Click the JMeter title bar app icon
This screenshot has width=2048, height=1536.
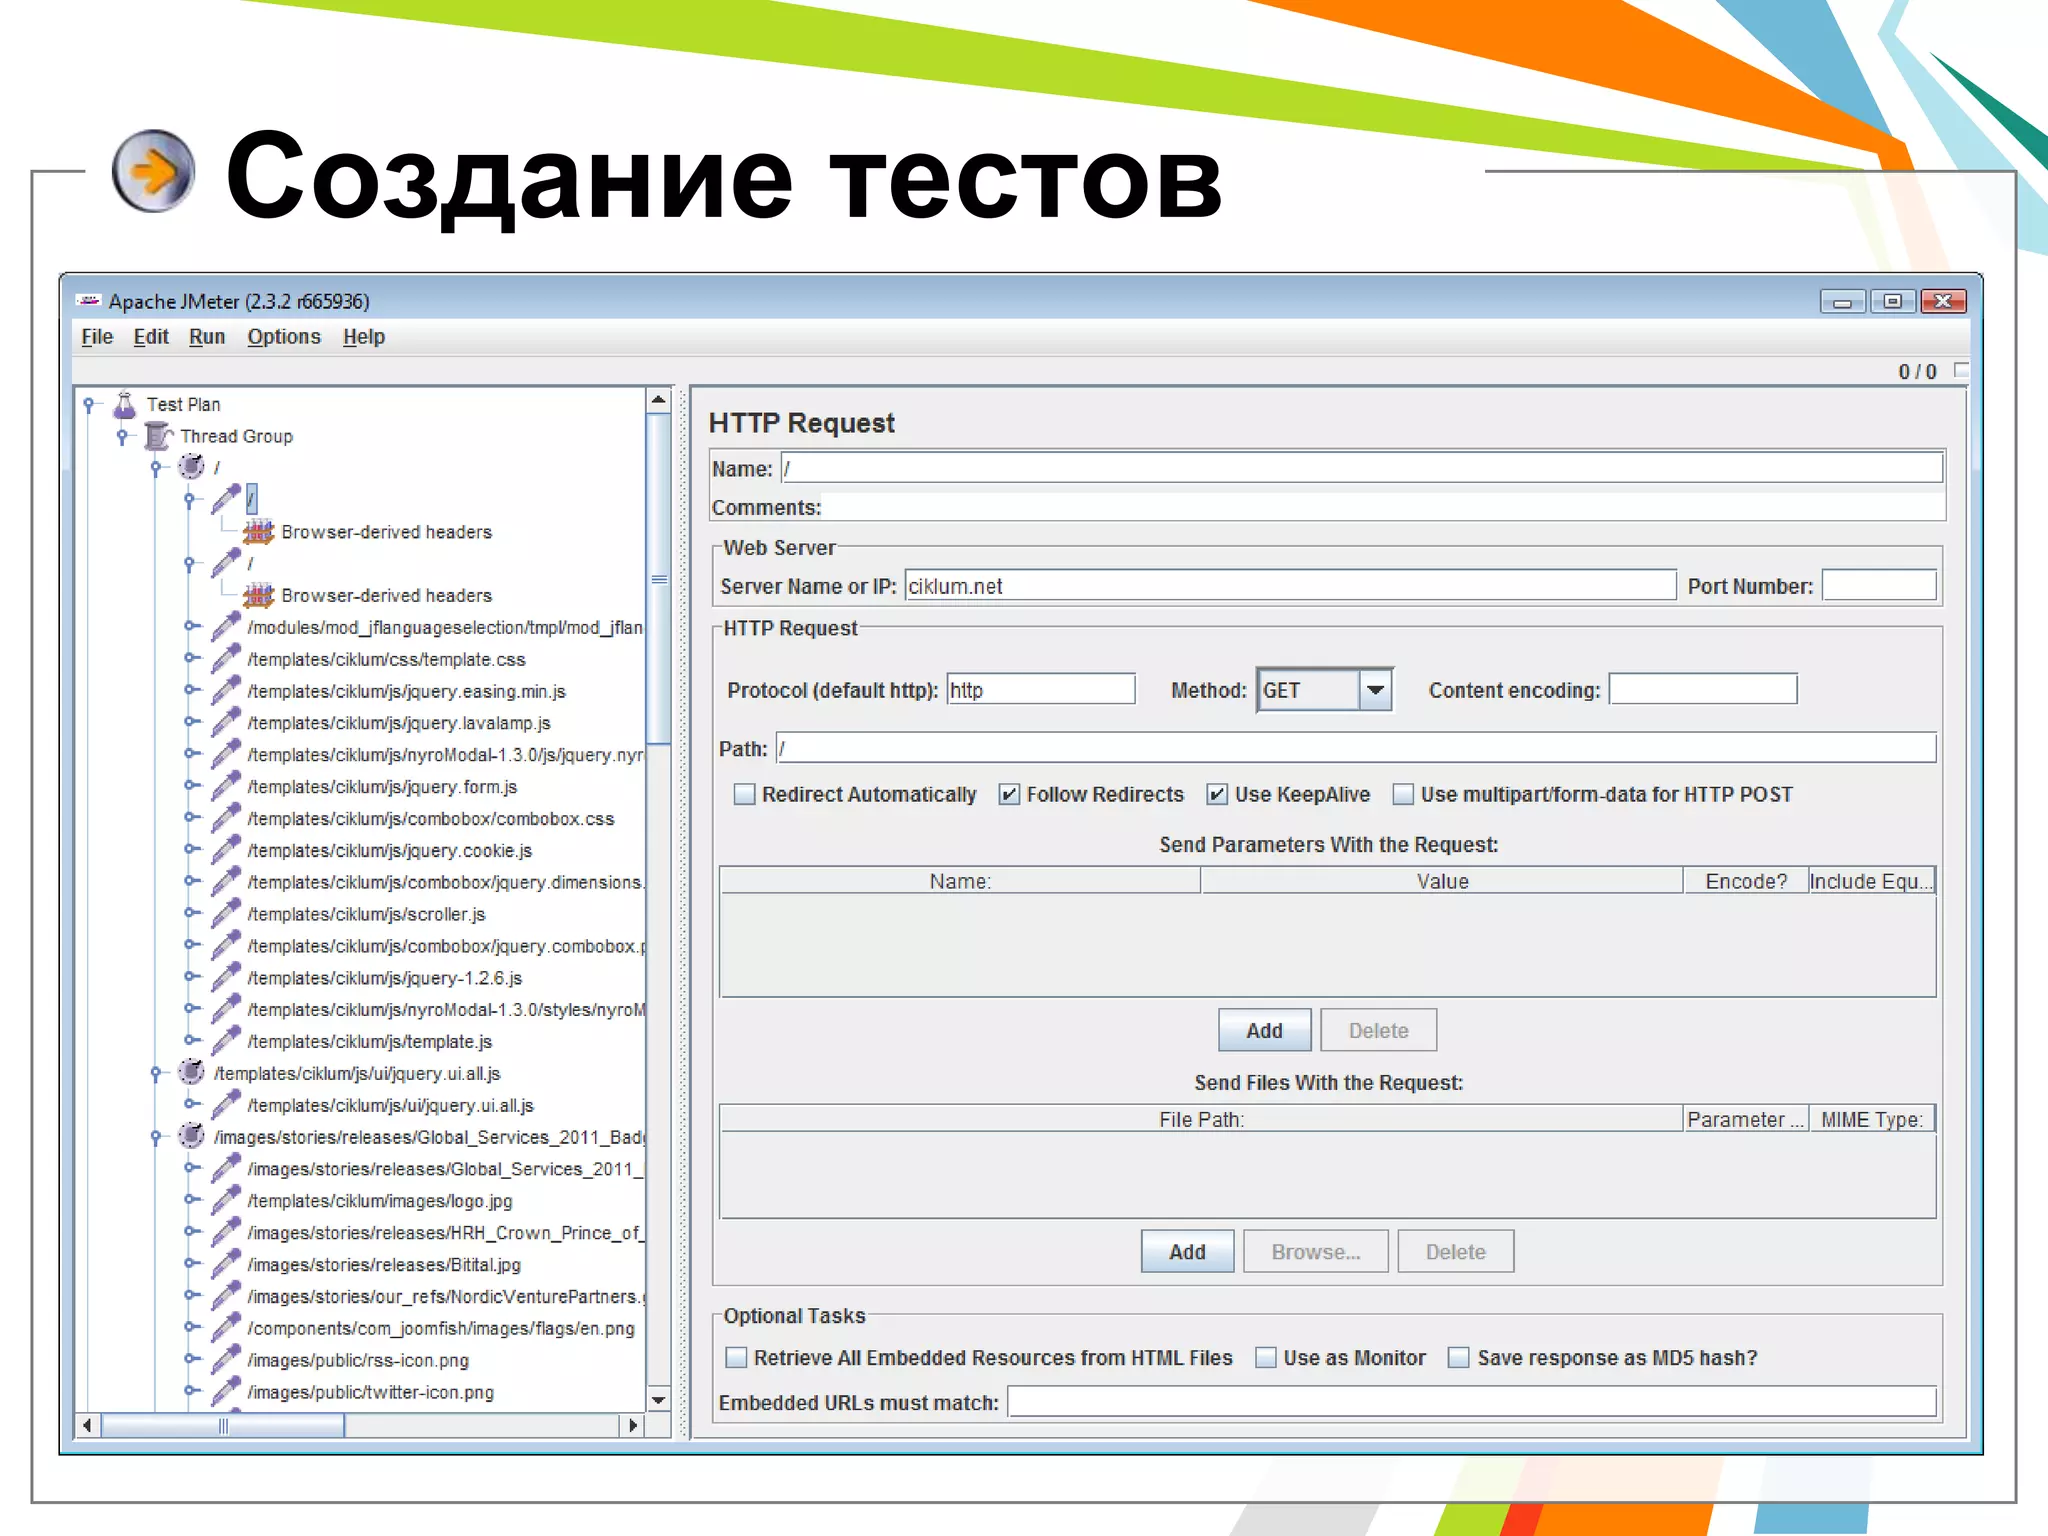(89, 301)
